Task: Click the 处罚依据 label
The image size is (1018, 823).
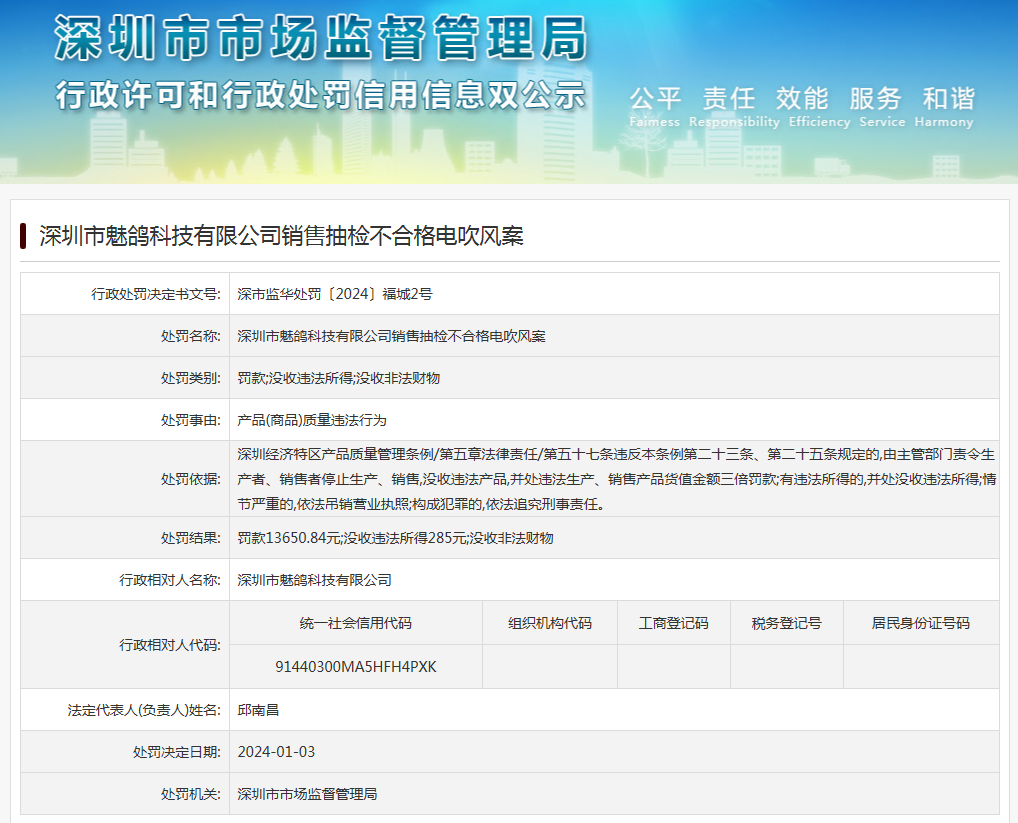Action: 191,479
